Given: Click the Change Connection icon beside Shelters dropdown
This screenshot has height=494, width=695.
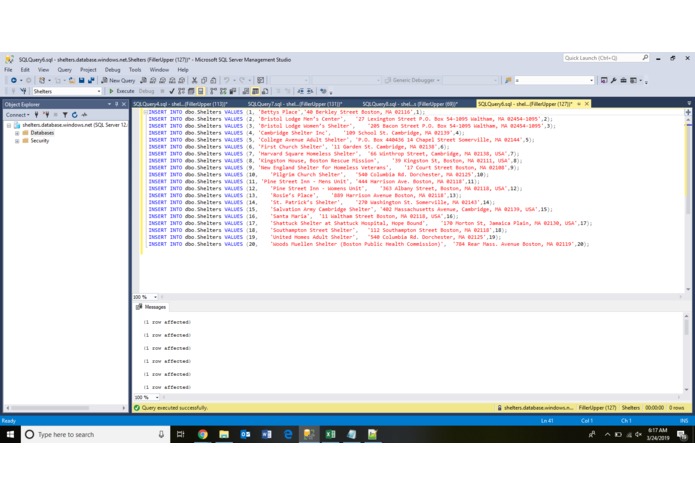Looking at the screenshot, I should click(23, 91).
